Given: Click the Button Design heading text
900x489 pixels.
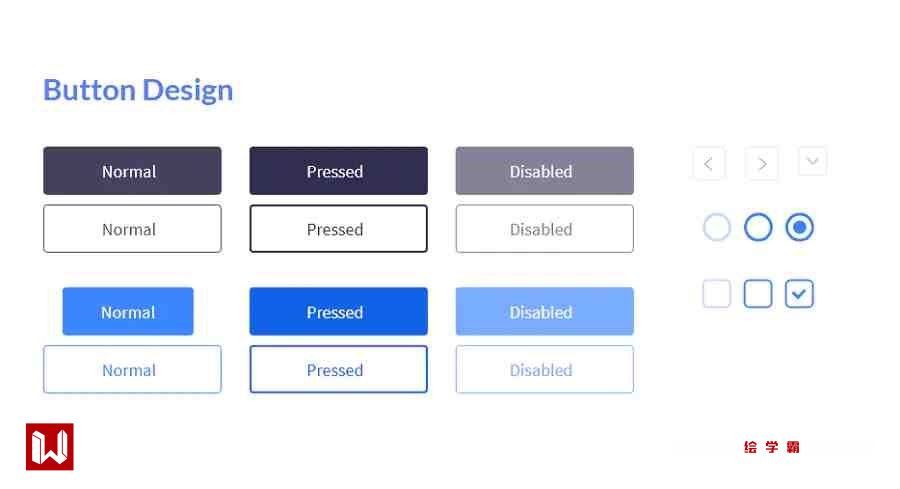Looking at the screenshot, I should click(x=138, y=90).
